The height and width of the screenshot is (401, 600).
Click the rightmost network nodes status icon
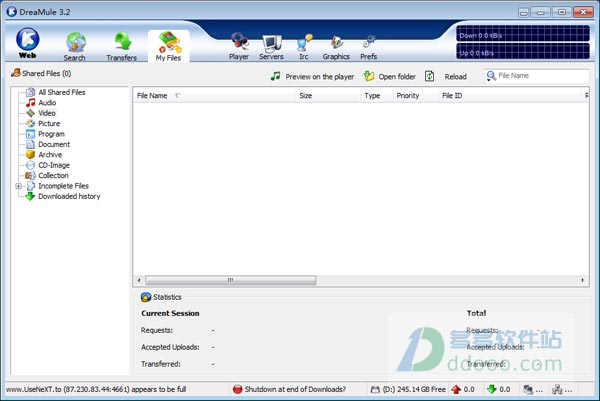click(557, 390)
